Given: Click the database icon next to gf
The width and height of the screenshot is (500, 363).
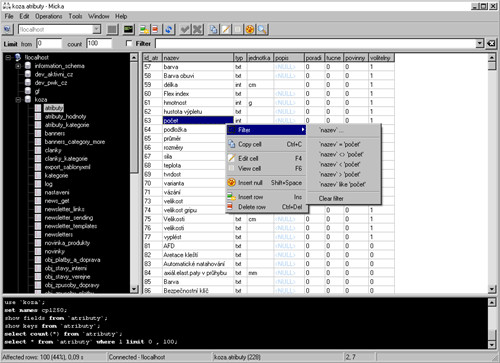Looking at the screenshot, I should [x=28, y=91].
